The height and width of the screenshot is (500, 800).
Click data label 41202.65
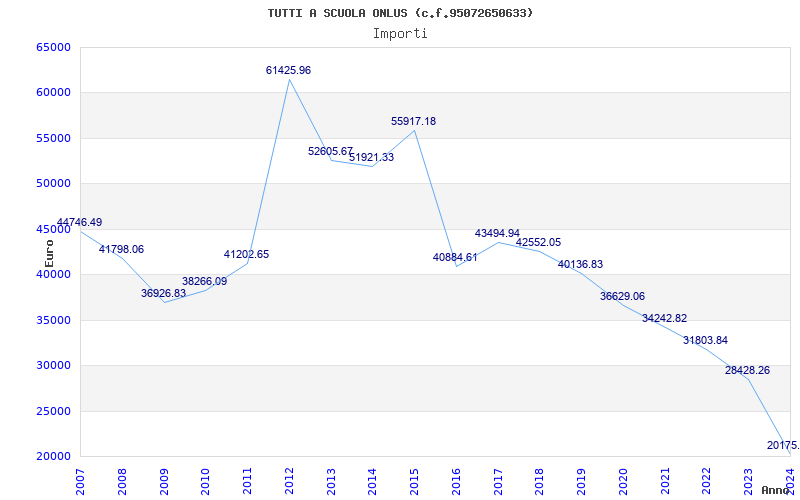pyautogui.click(x=246, y=254)
